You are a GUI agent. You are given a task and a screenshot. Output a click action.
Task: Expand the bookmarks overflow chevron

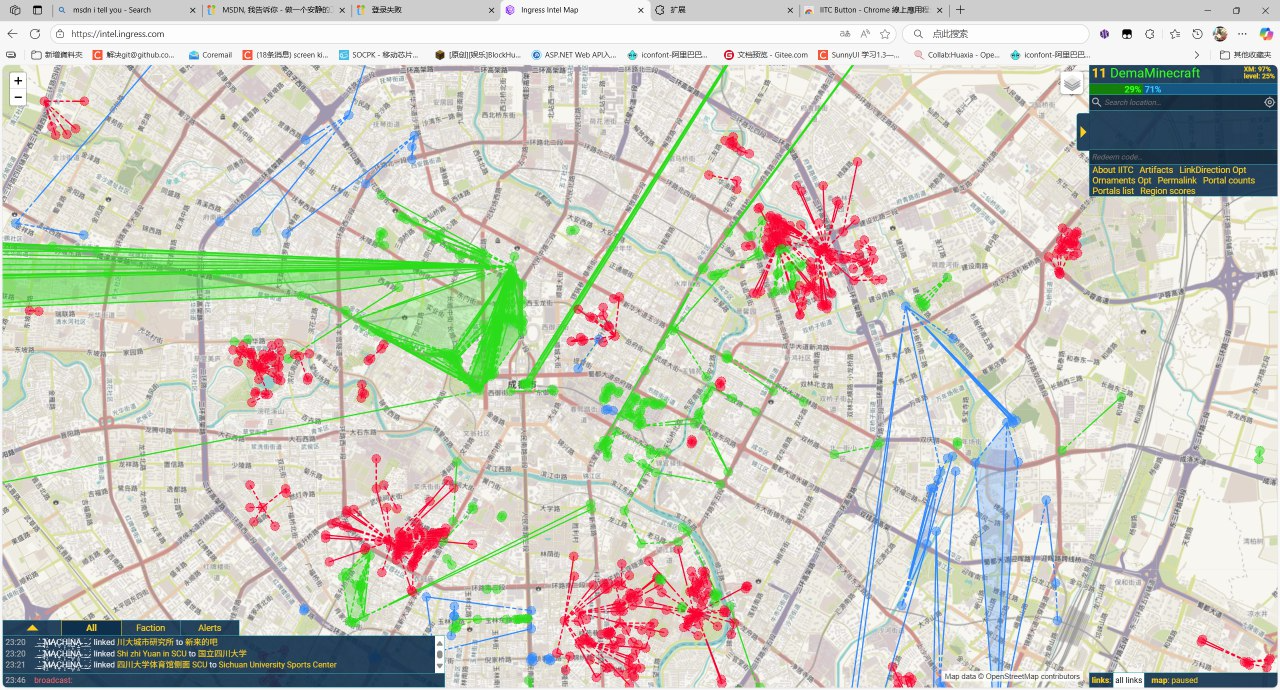click(x=1198, y=54)
